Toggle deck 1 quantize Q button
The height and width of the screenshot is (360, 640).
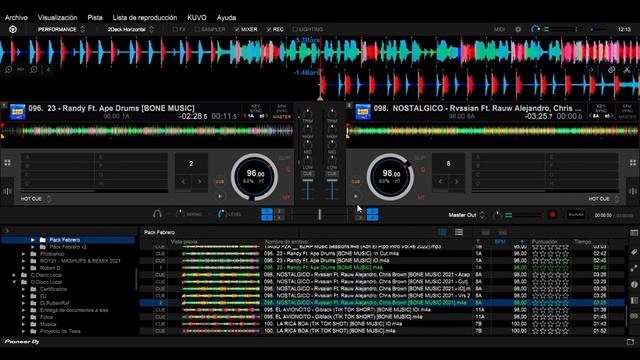coord(288,169)
